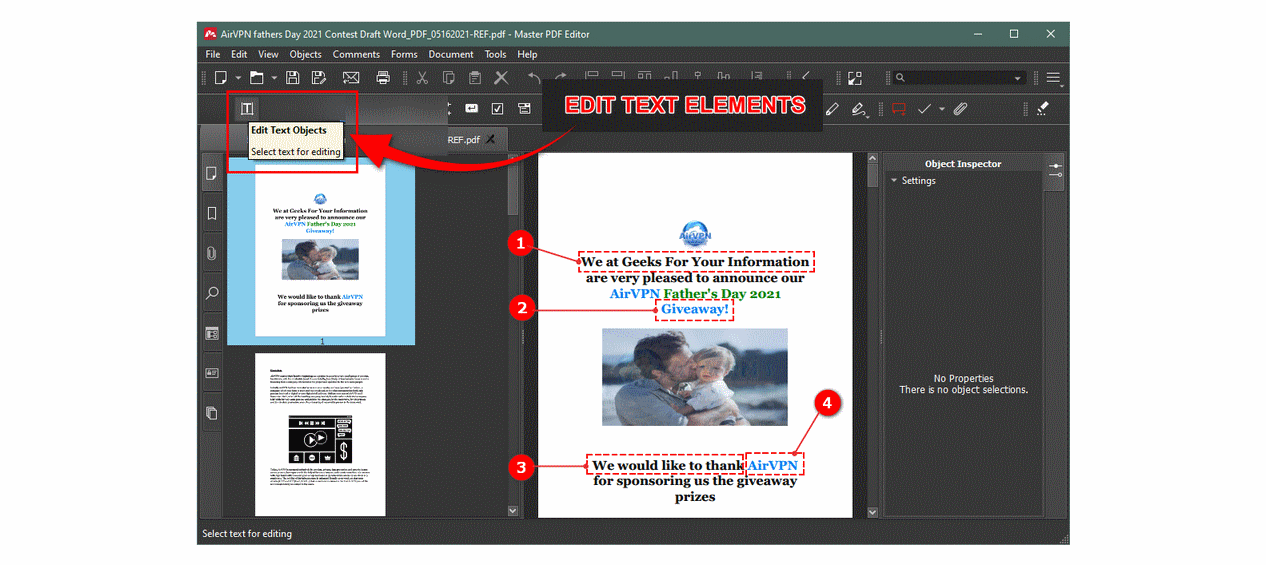
Task: Create a new document
Action: [x=222, y=78]
